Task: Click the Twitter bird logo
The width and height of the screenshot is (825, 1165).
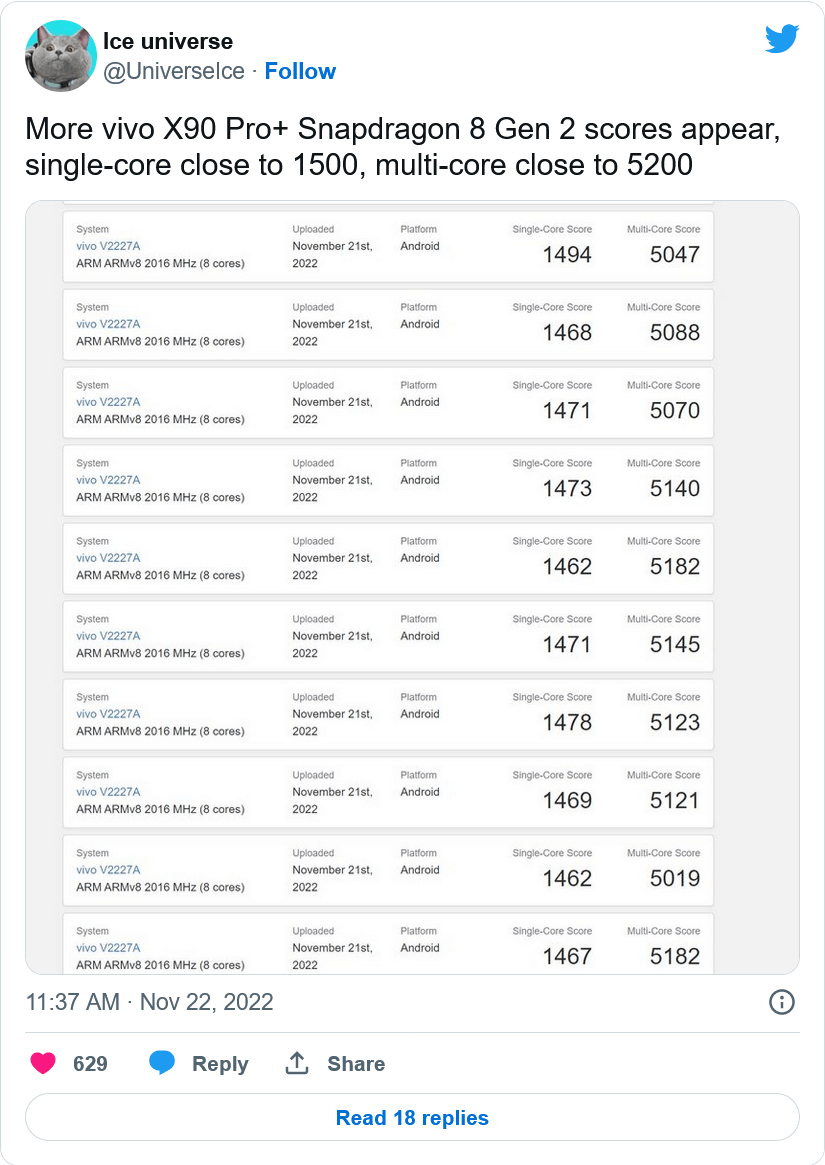Action: [x=781, y=39]
